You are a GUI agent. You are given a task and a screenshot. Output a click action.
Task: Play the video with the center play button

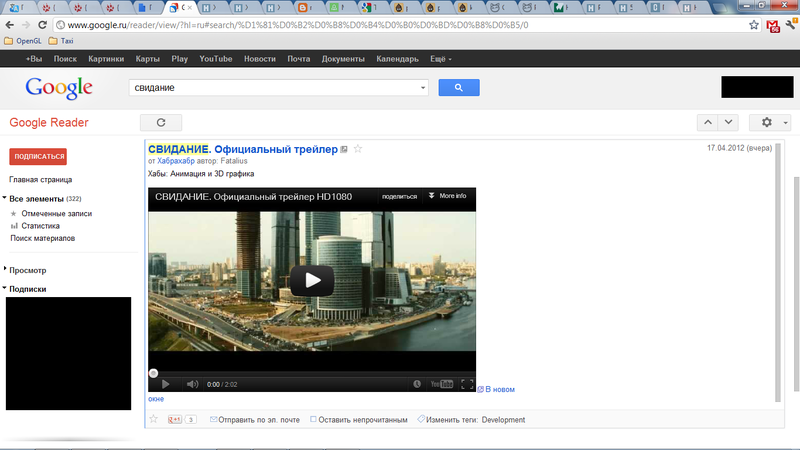312,280
